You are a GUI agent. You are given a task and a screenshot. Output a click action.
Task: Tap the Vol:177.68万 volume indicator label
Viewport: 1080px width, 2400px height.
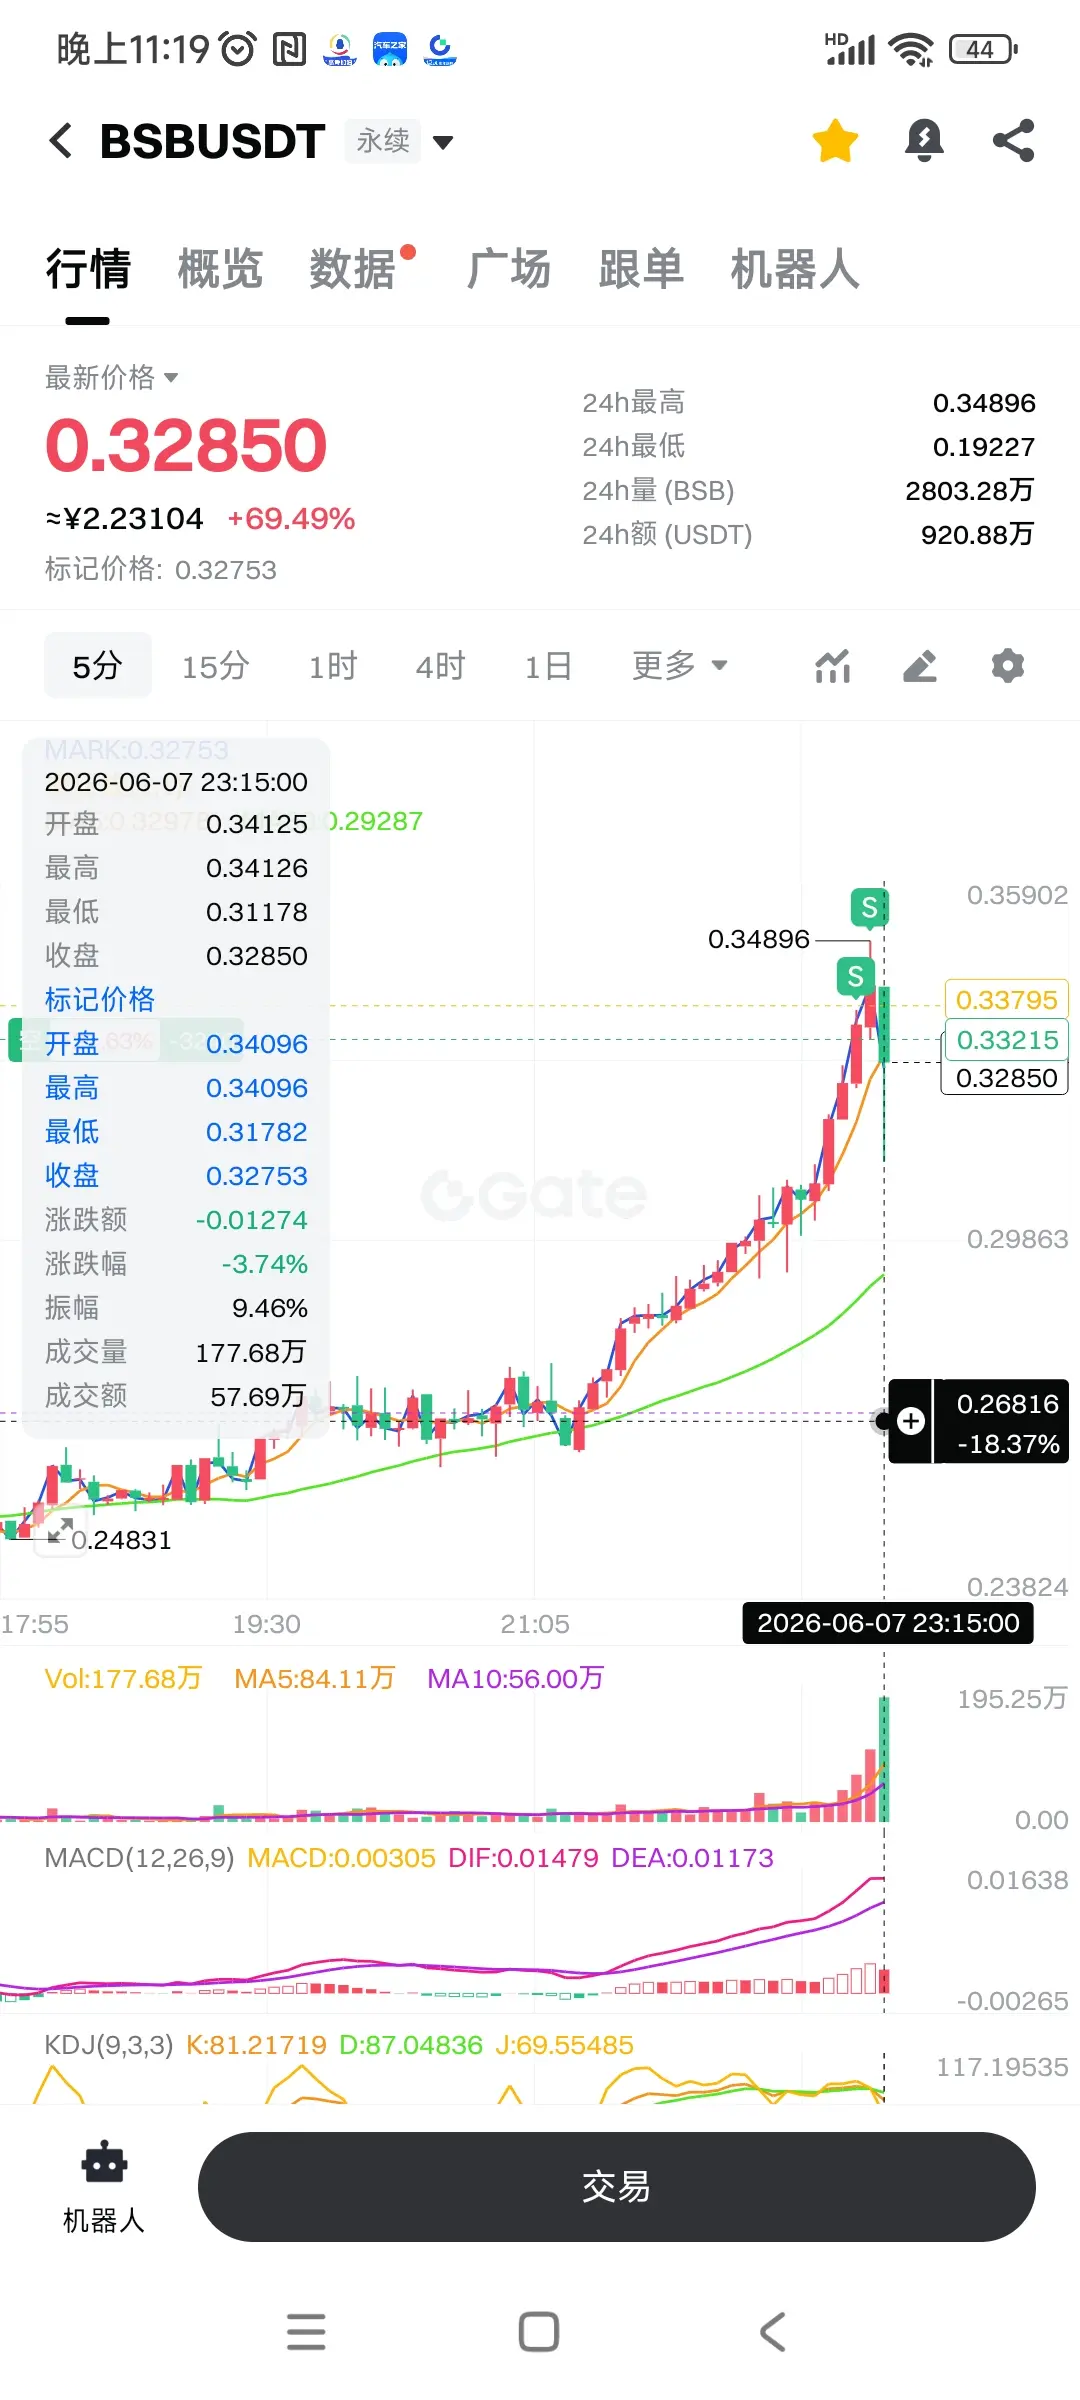(123, 1678)
